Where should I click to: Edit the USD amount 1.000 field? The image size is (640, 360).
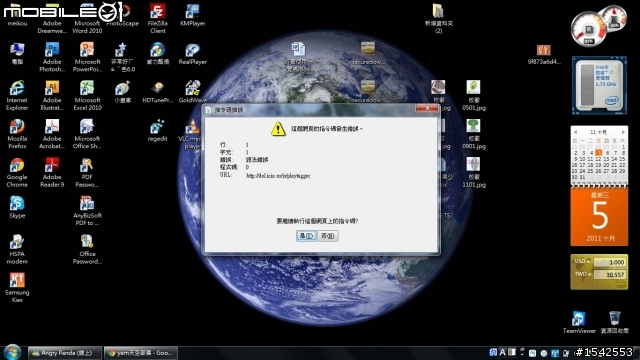tap(609, 262)
